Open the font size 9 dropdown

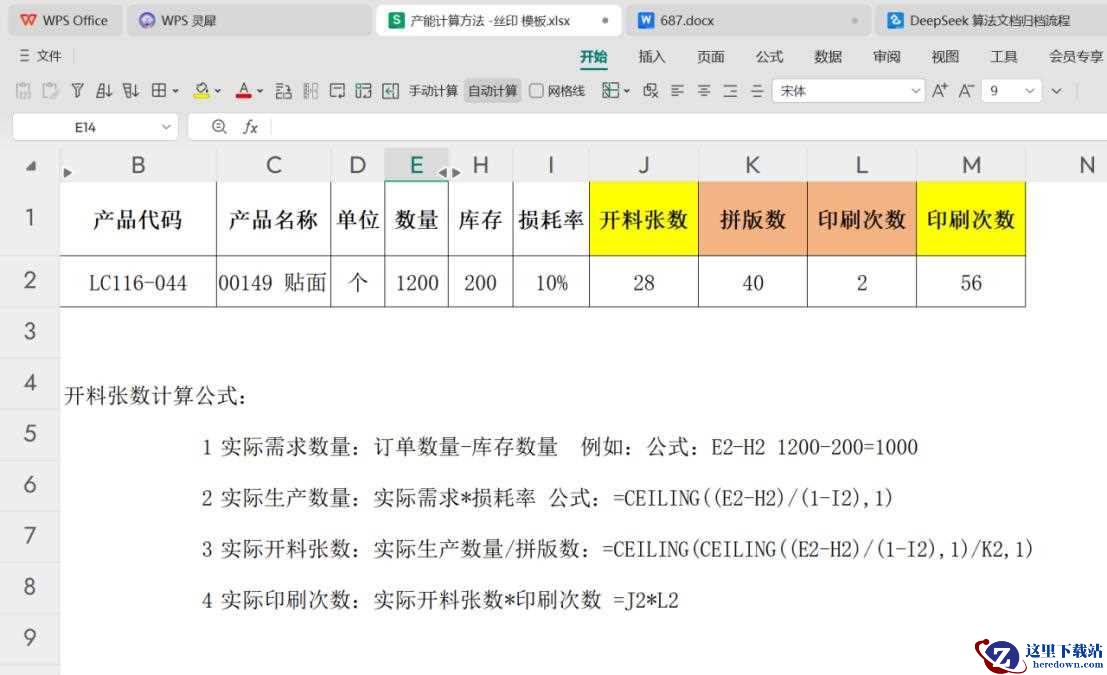[1029, 90]
